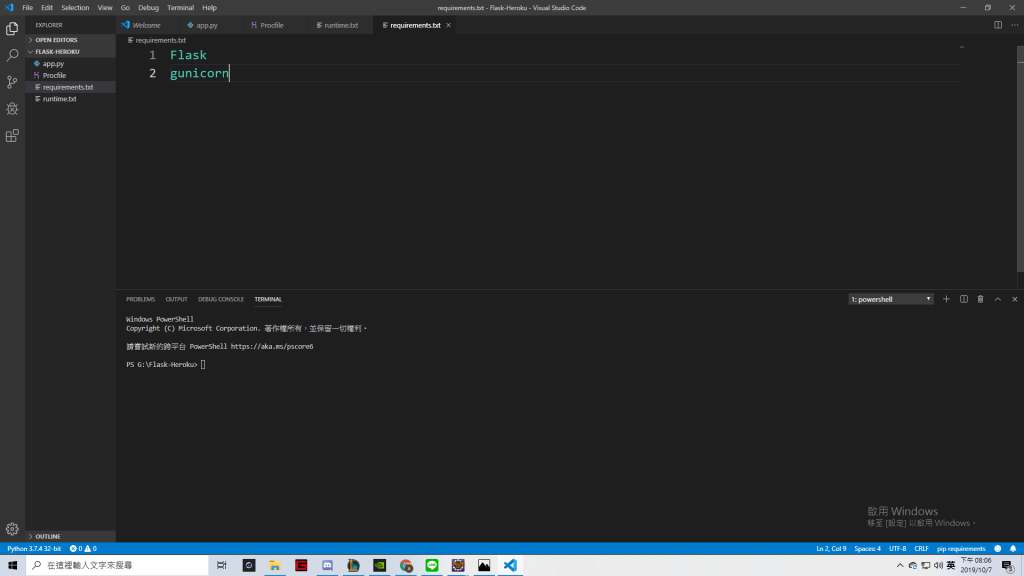Viewport: 1024px width, 576px height.
Task: Open Discord from the taskbar
Action: point(327,565)
